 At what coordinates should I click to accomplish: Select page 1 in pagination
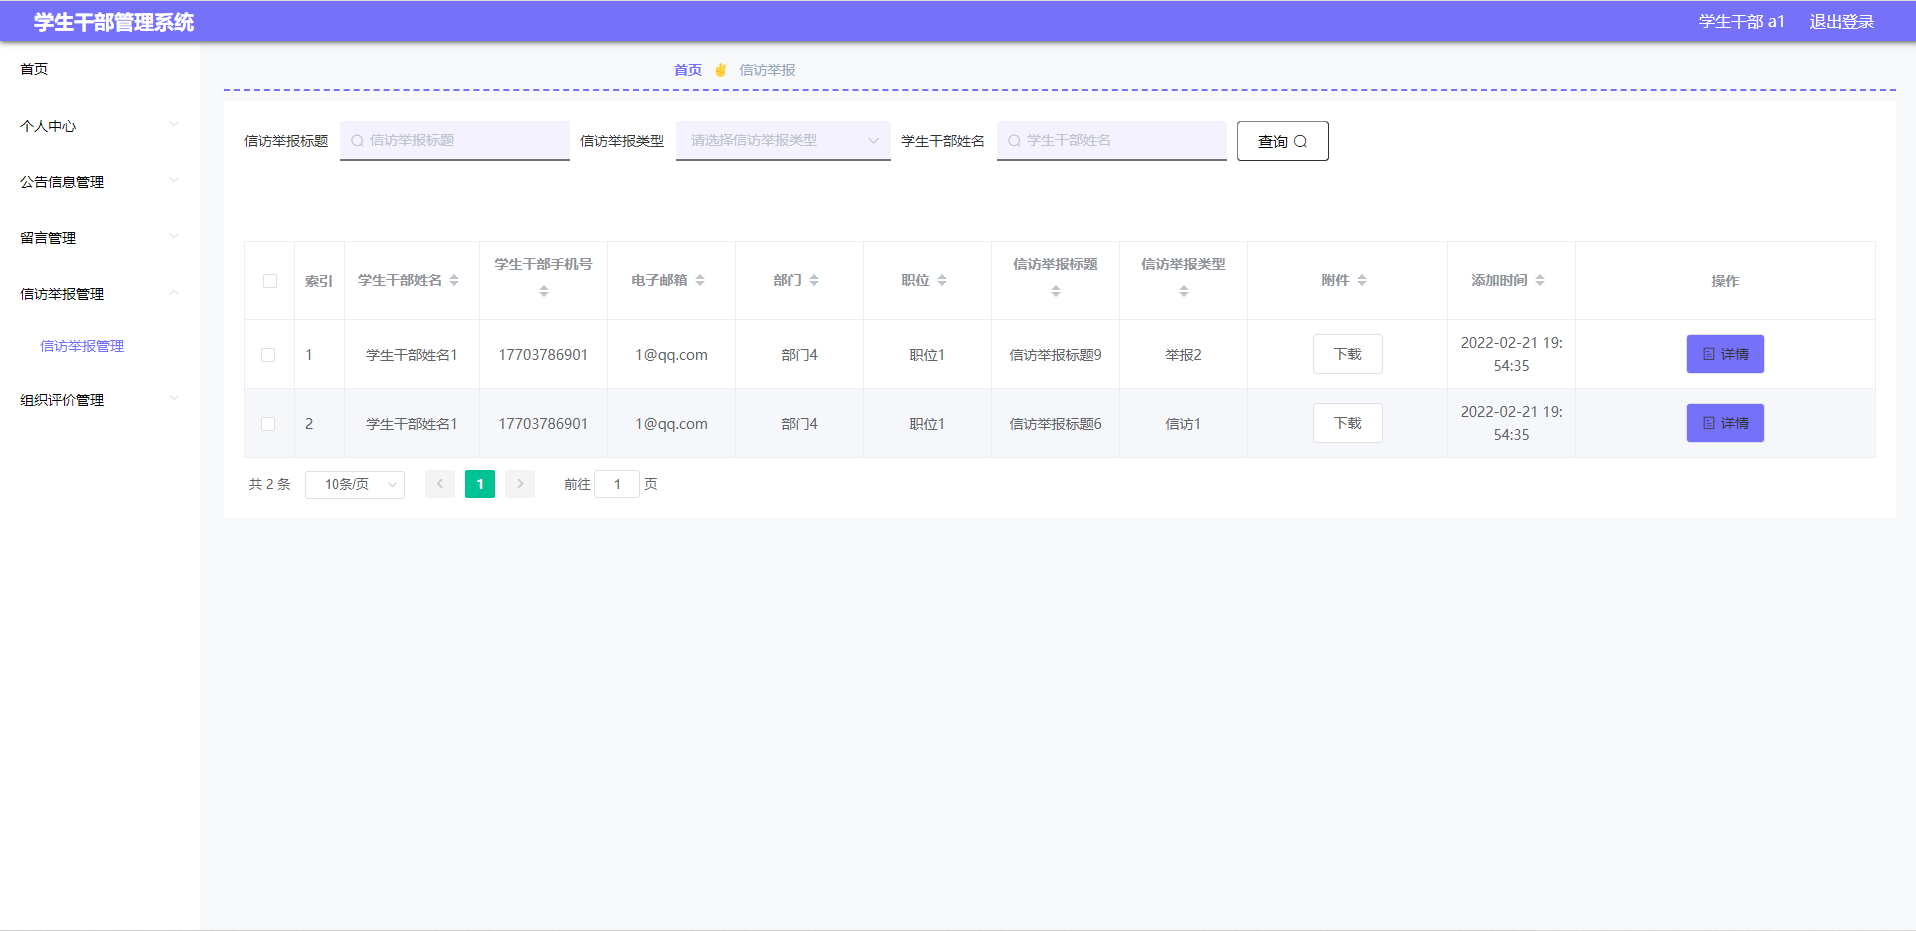coord(480,484)
